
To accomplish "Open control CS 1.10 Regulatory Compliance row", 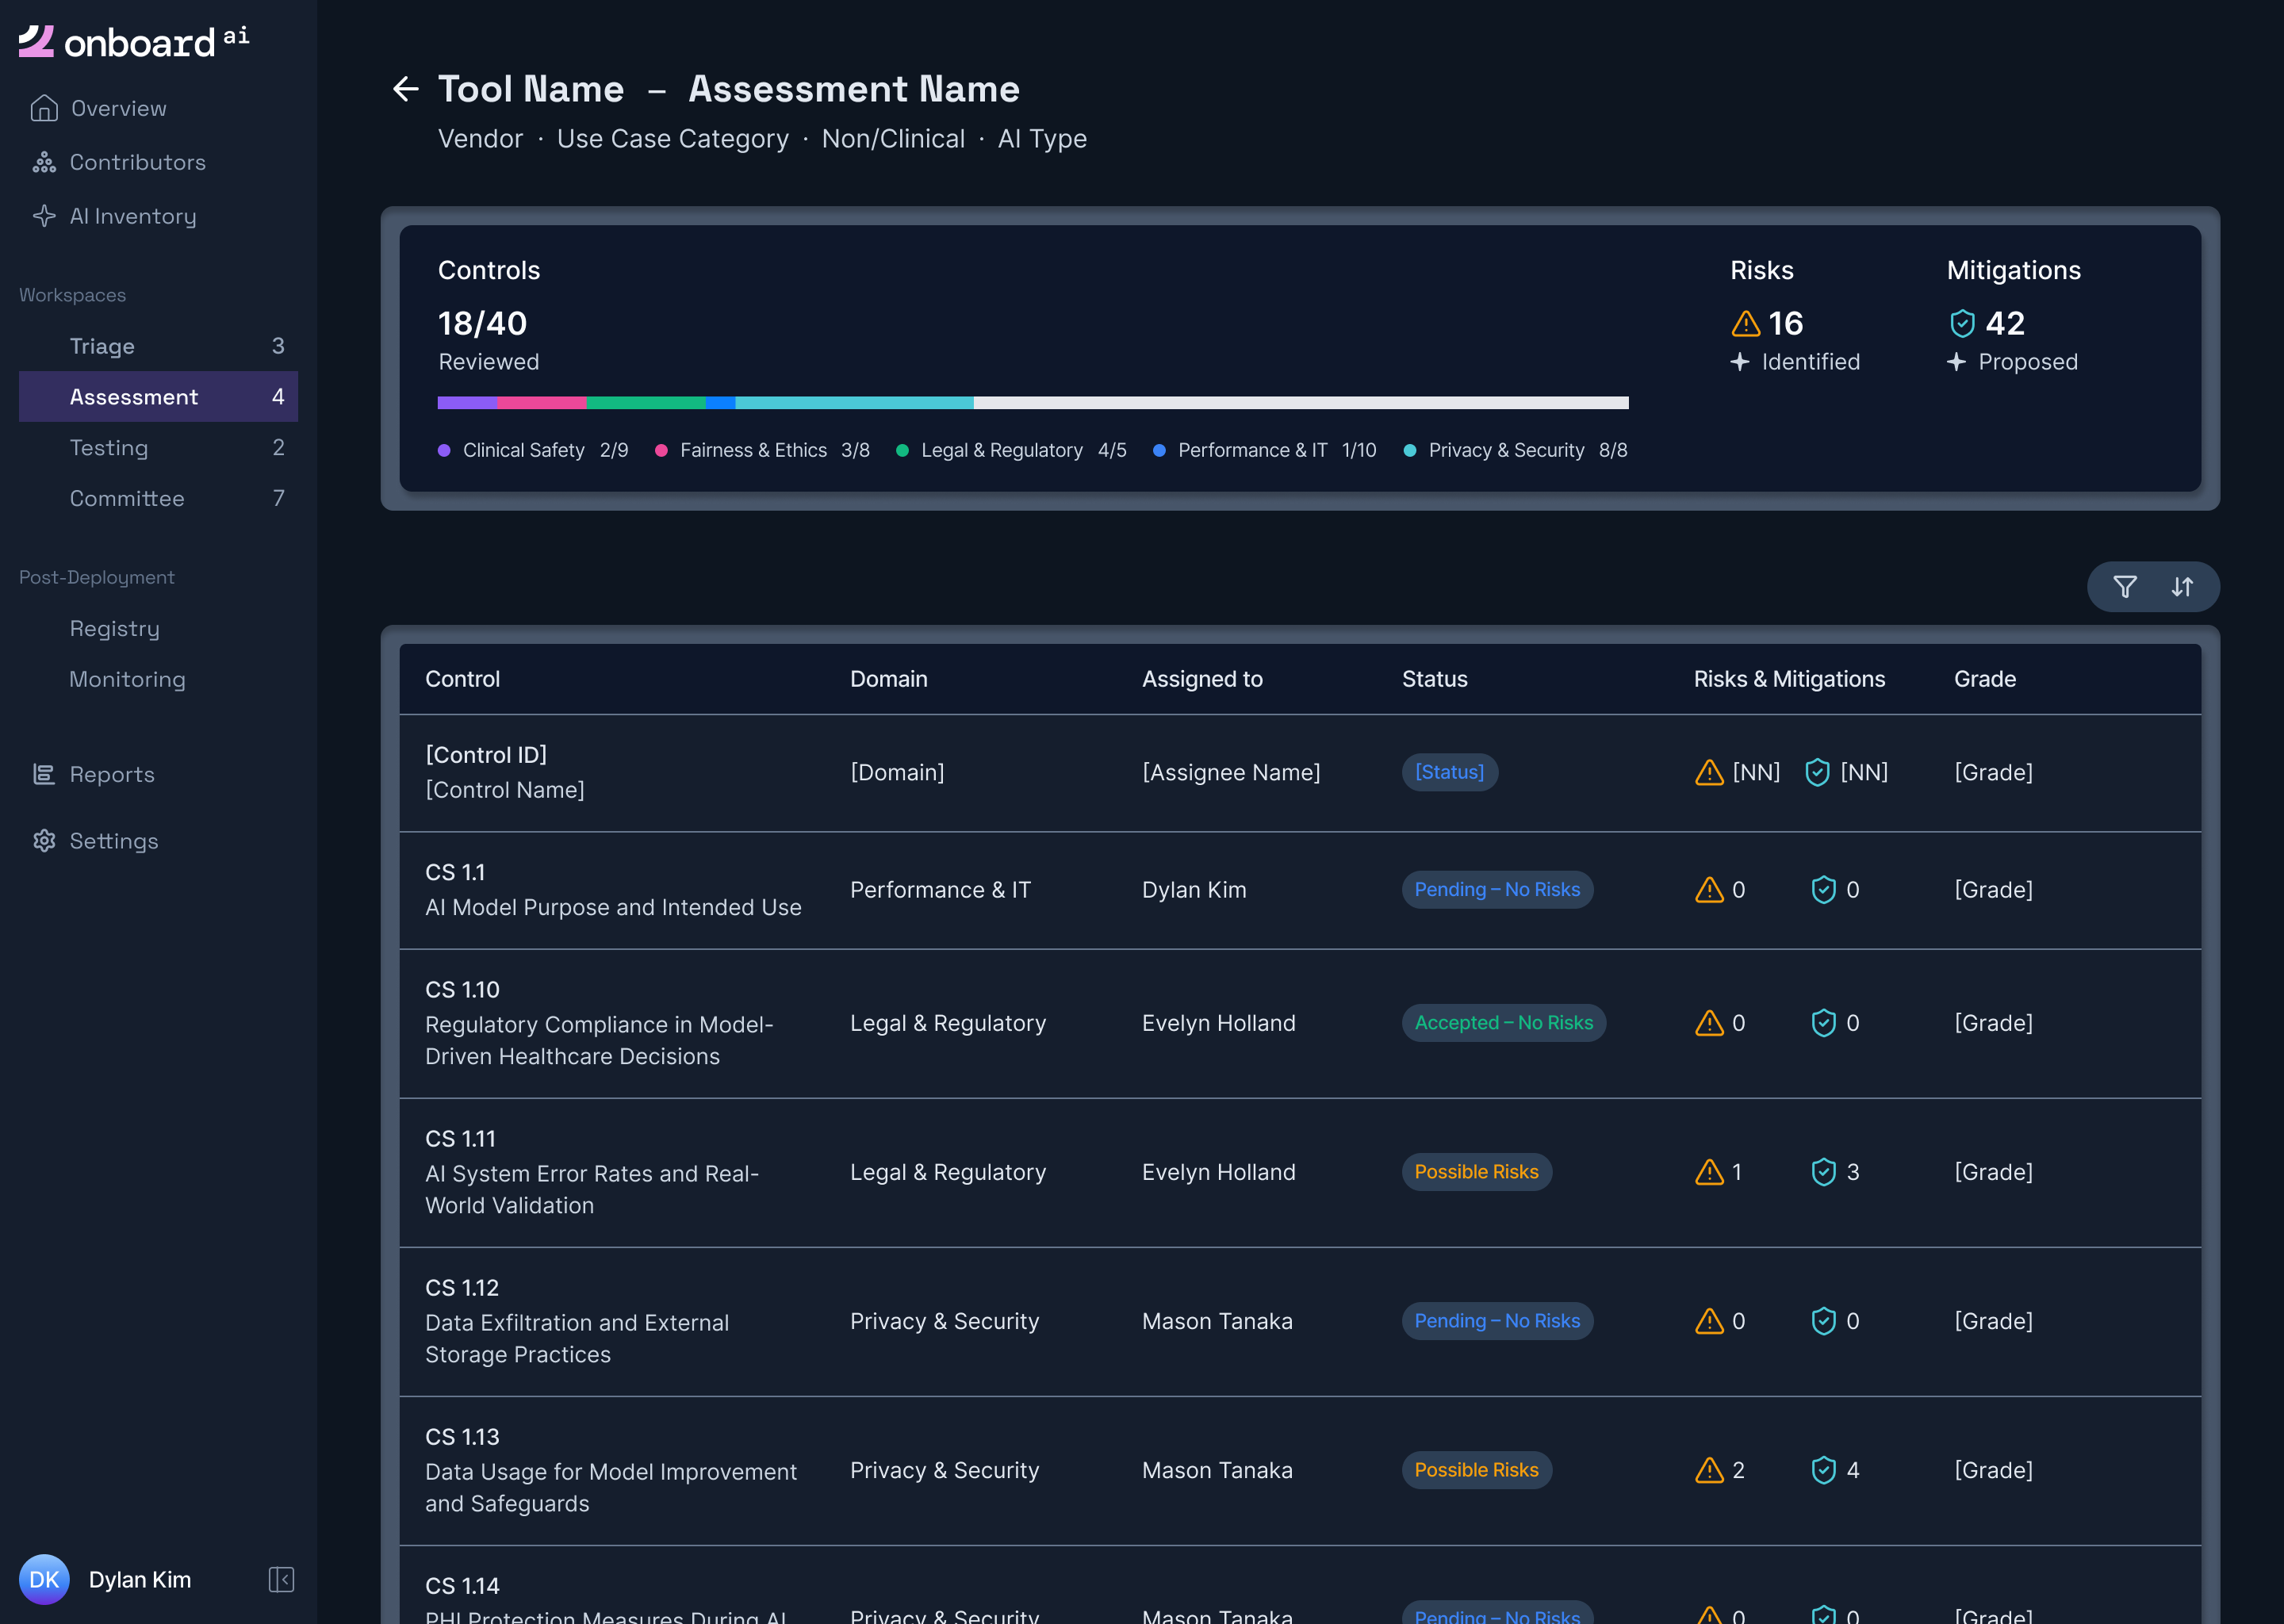I will (x=1300, y=1023).
